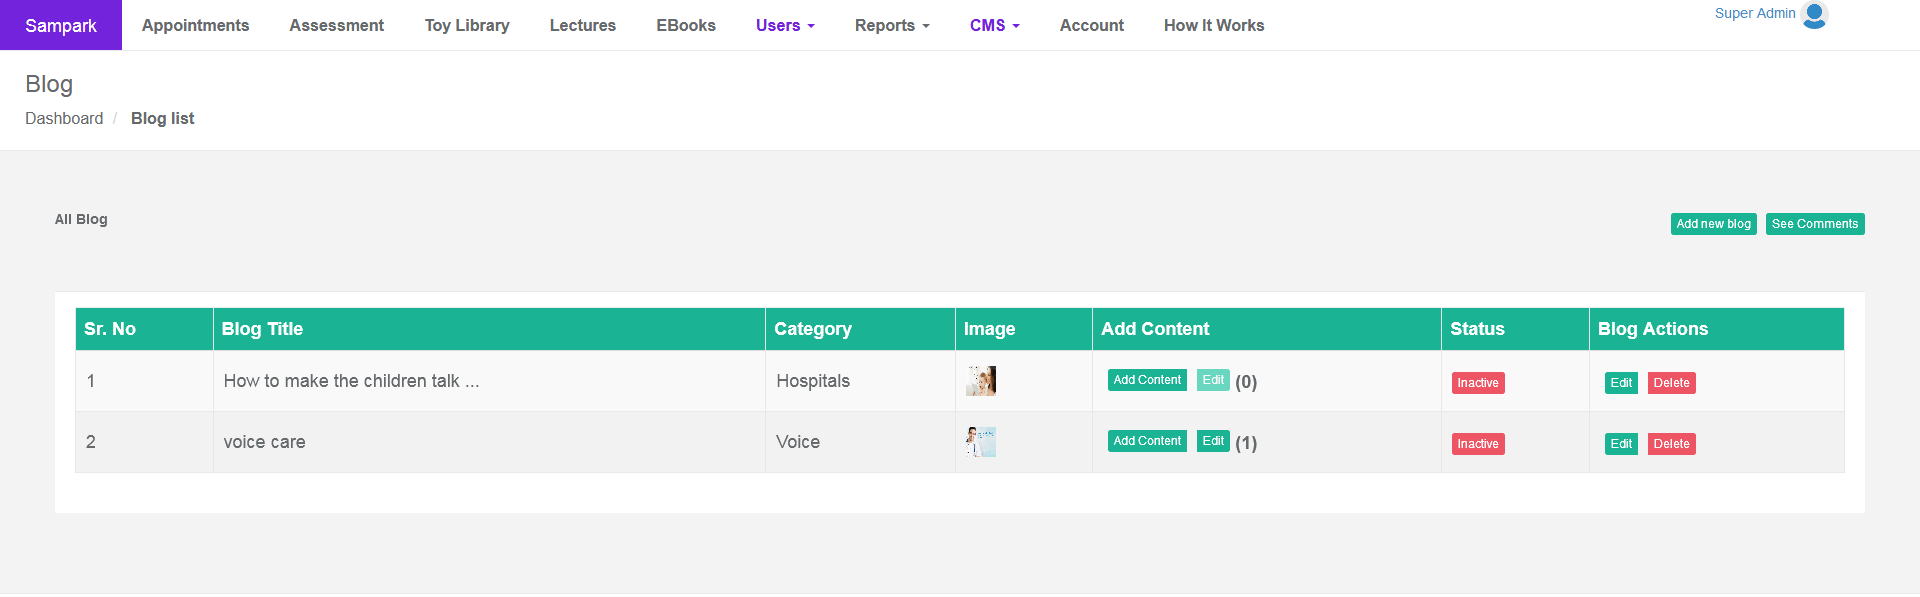
Task: Delete the first blog entry
Action: [1671, 383]
